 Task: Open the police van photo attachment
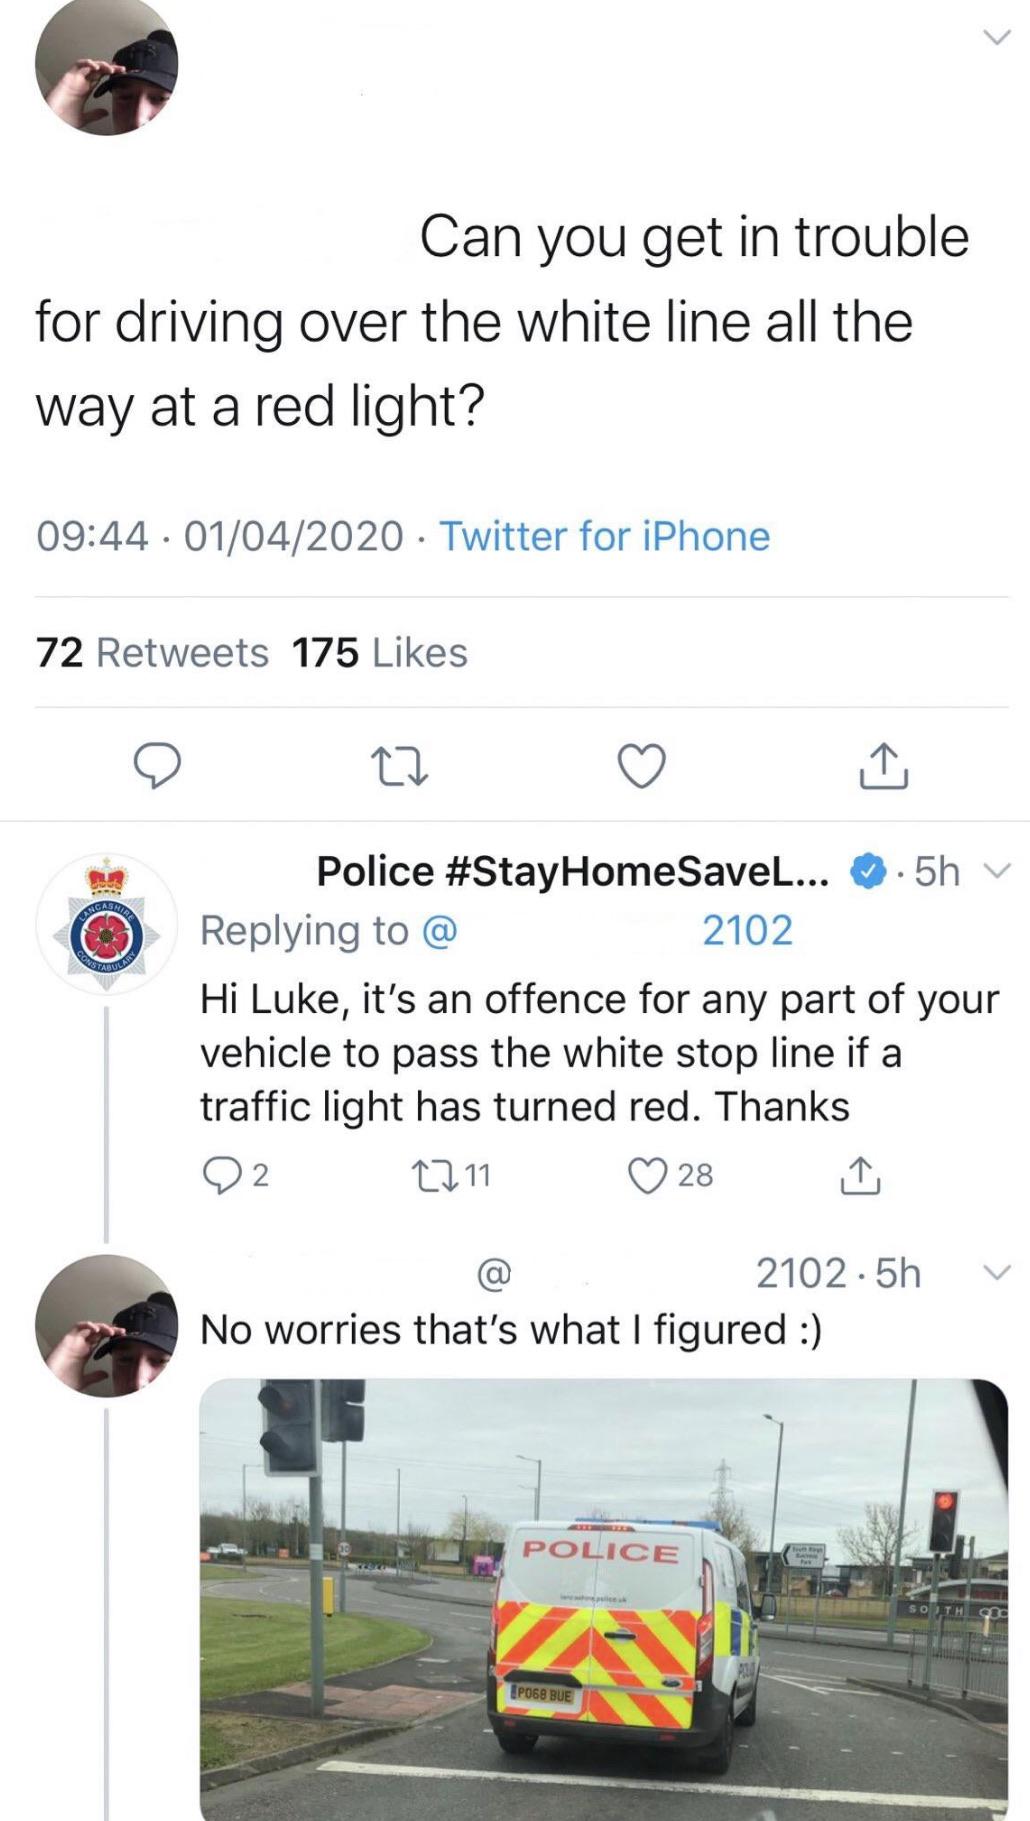click(604, 1598)
